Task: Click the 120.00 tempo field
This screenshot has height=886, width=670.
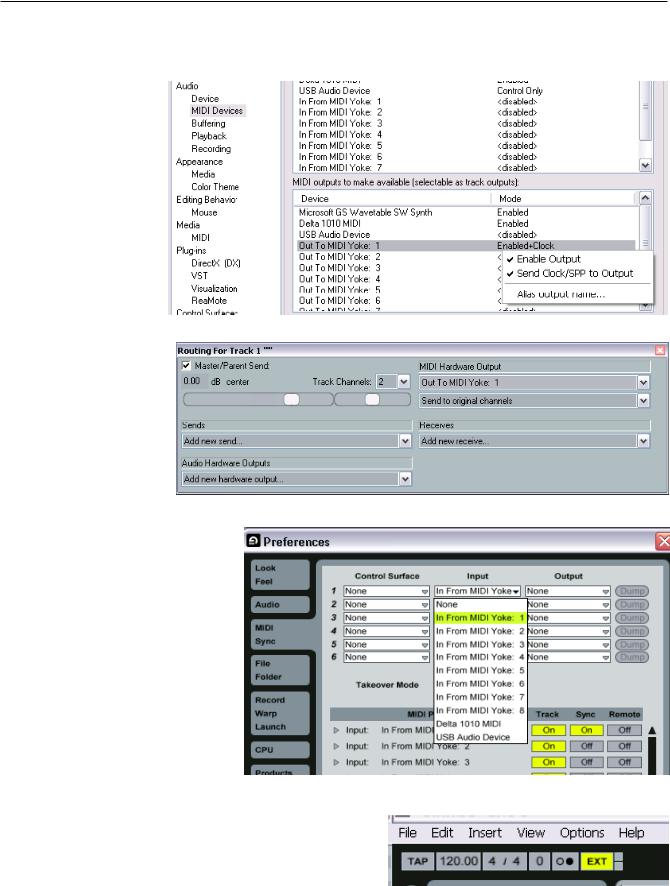Action: 459,862
